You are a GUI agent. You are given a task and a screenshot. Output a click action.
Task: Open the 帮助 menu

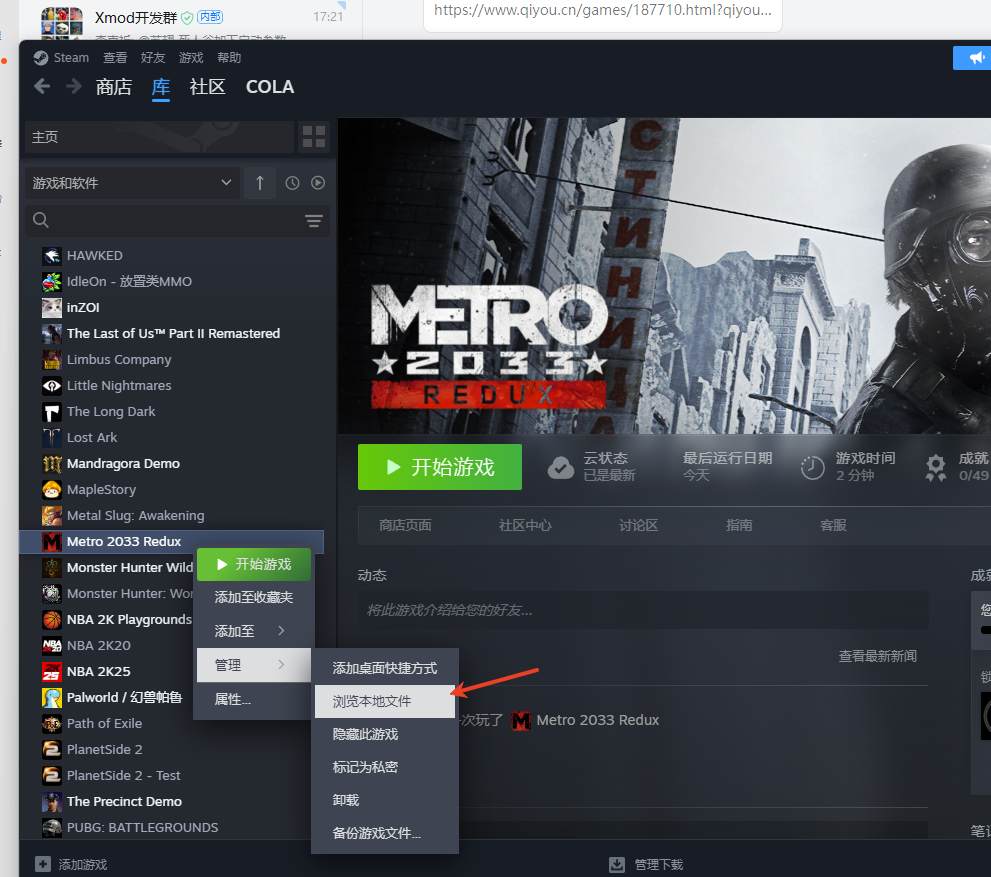point(229,58)
